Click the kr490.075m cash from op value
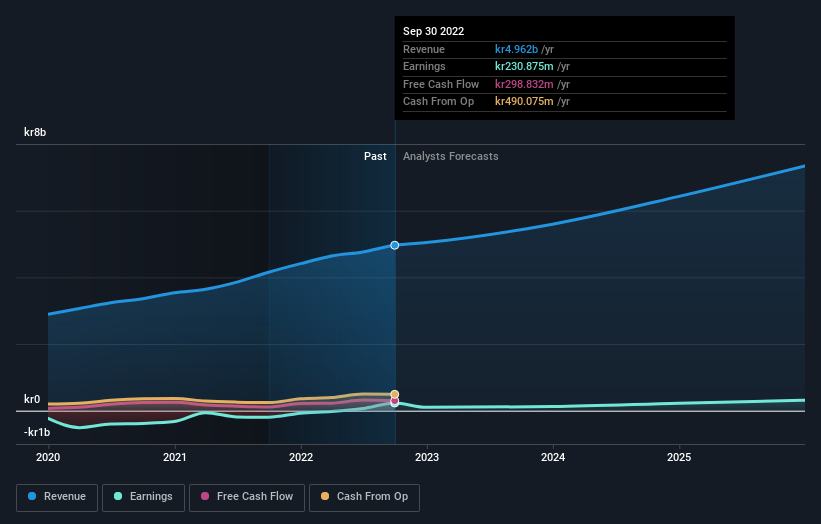 [x=524, y=102]
